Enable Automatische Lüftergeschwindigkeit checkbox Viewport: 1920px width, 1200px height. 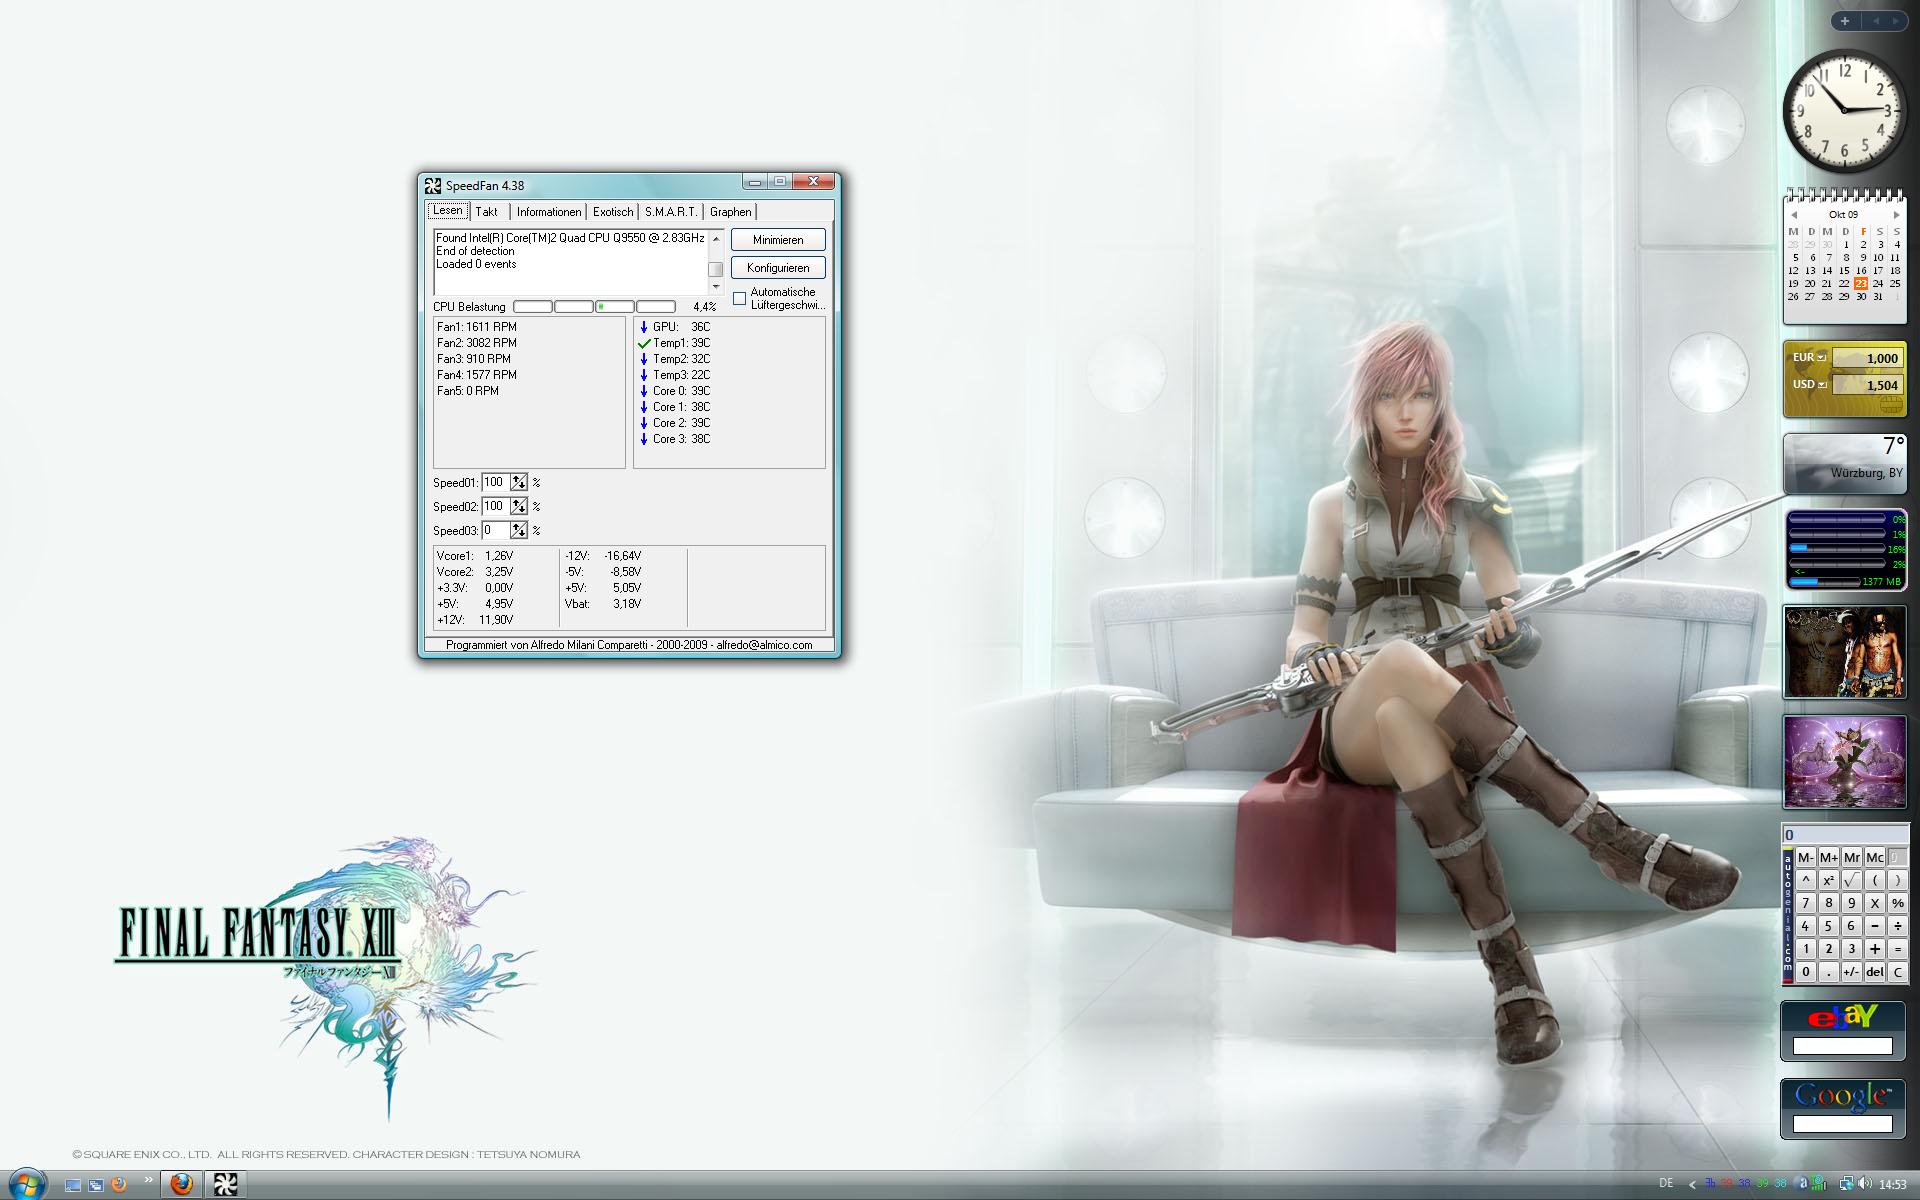tap(740, 299)
